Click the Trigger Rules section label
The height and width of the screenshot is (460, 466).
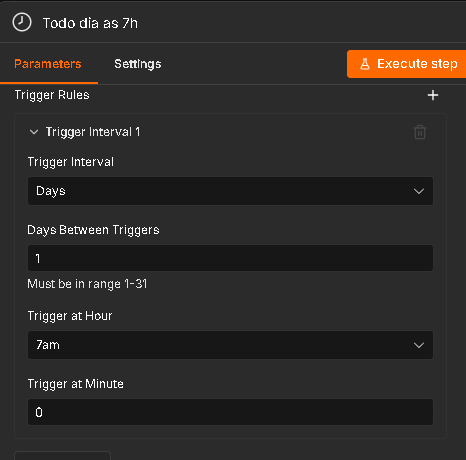point(52,95)
